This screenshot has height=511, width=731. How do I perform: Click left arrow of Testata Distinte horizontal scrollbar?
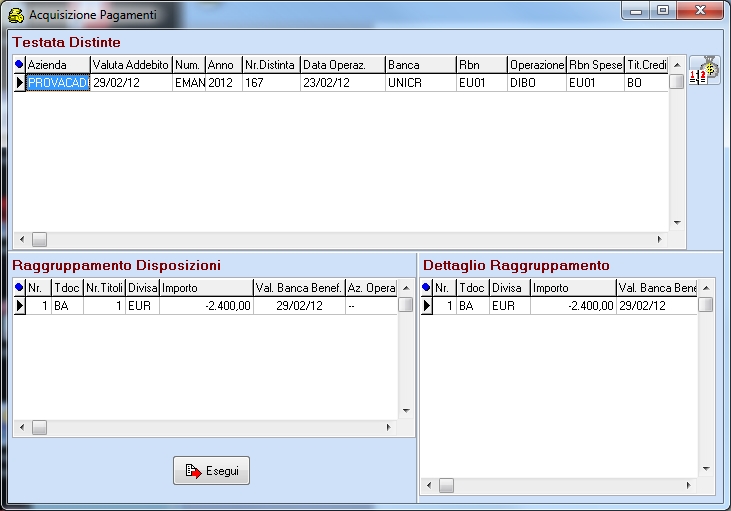point(22,239)
